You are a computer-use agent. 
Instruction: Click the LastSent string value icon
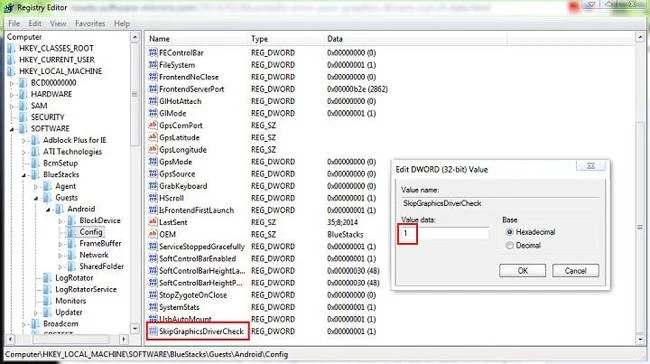(x=153, y=222)
